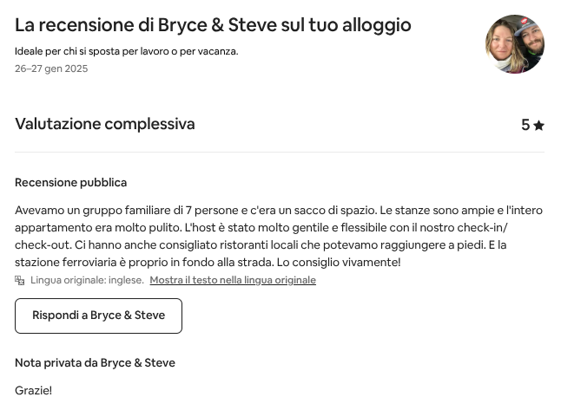Click the Valutazione complessiva heading
This screenshot has height=397, width=561.
[105, 124]
